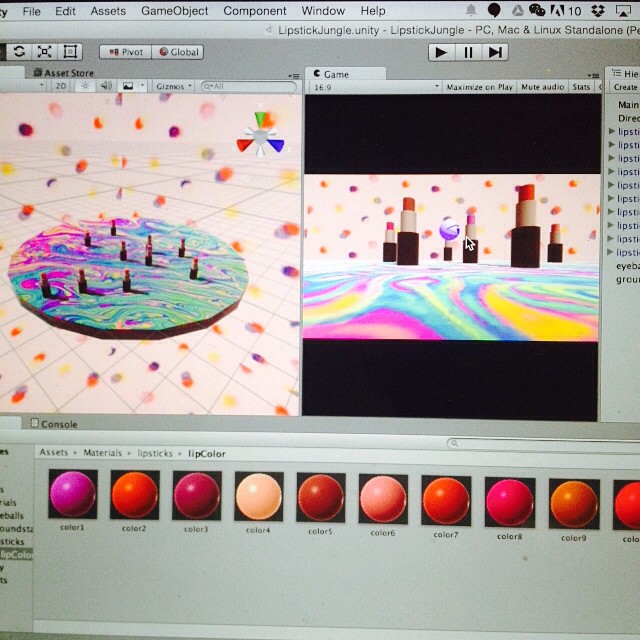The width and height of the screenshot is (640, 640).
Task: Enable Maximize on Play
Action: click(x=479, y=87)
